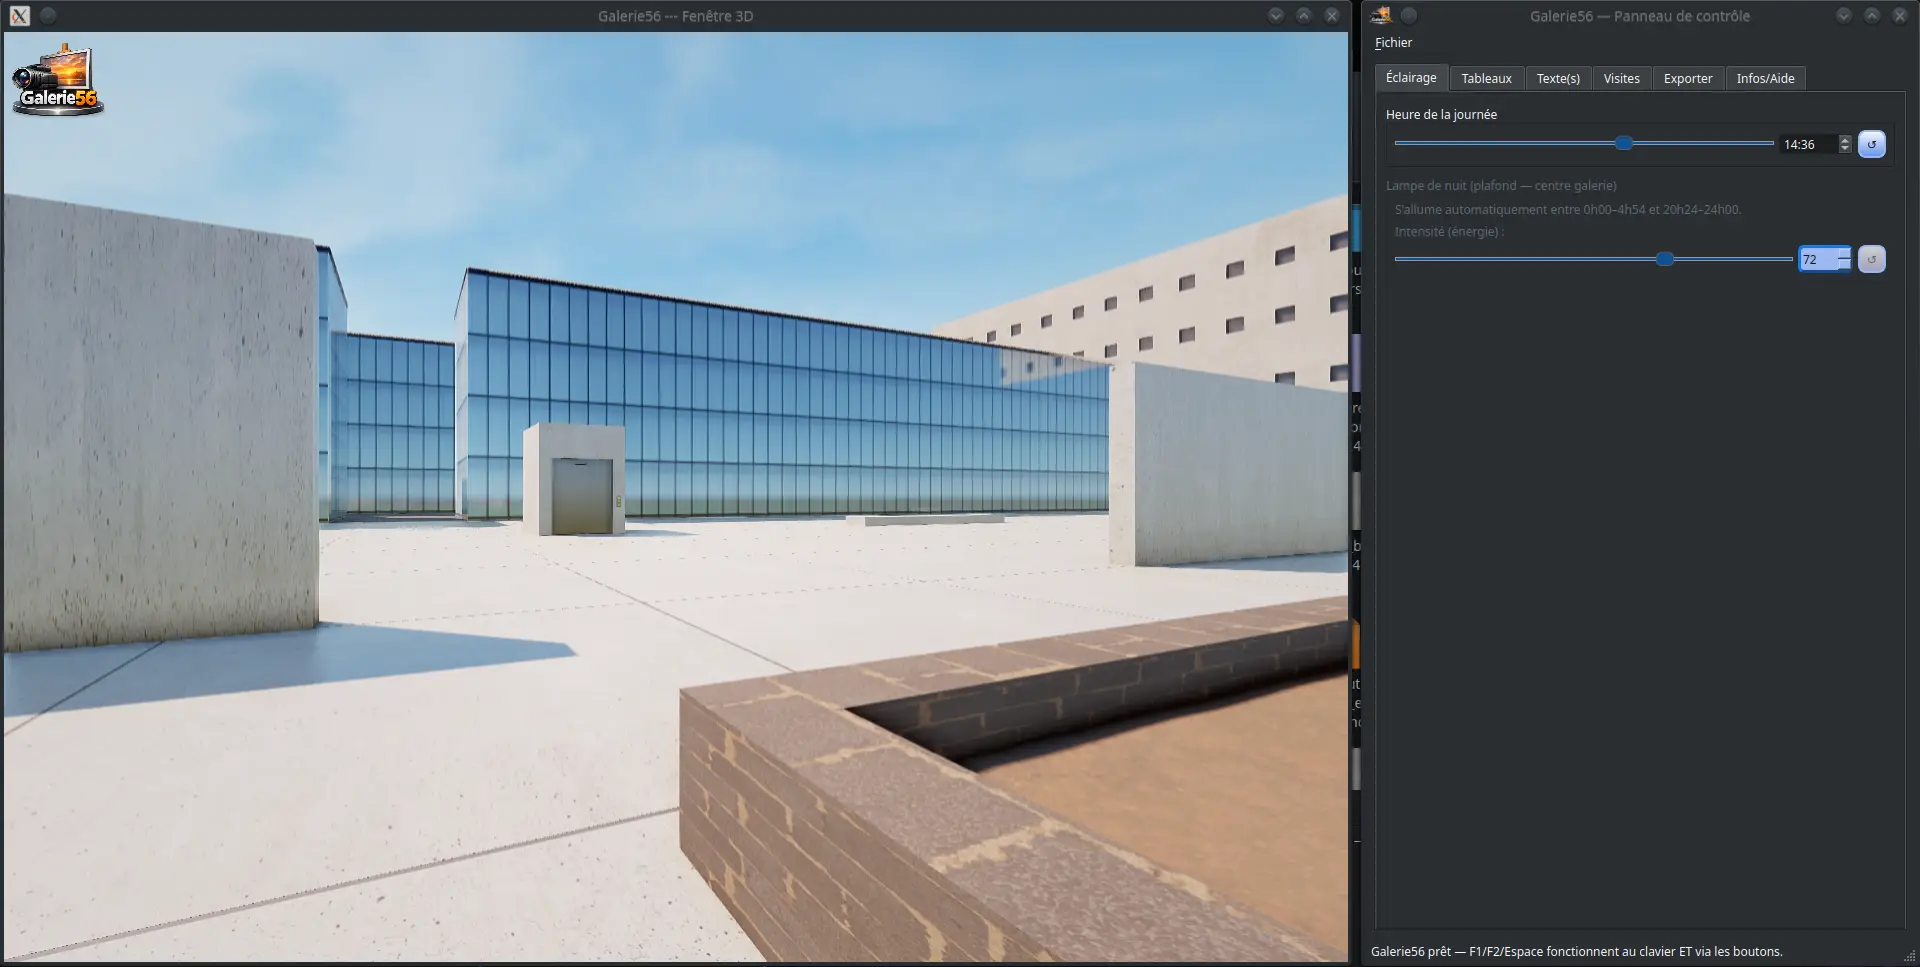
Task: Click the pin button on the 3D window titlebar
Action: pos(48,16)
